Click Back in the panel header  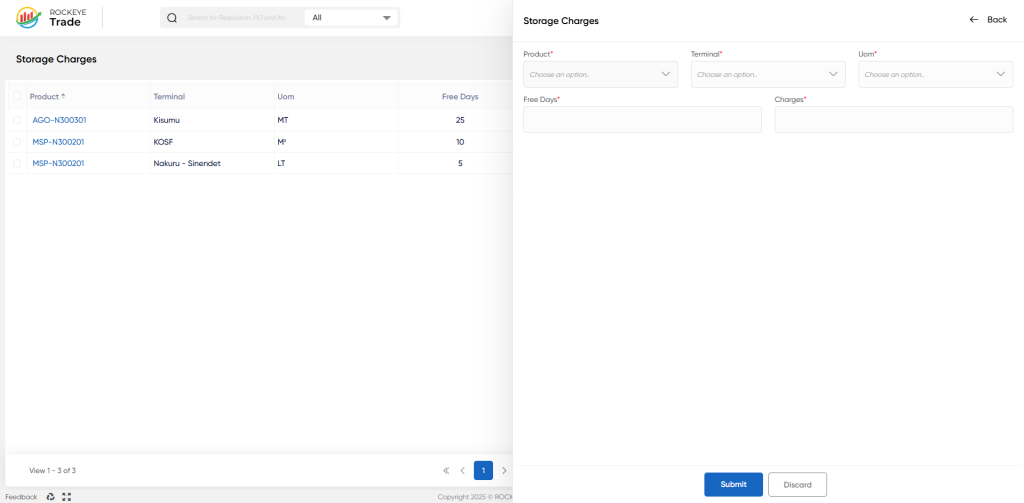988,20
